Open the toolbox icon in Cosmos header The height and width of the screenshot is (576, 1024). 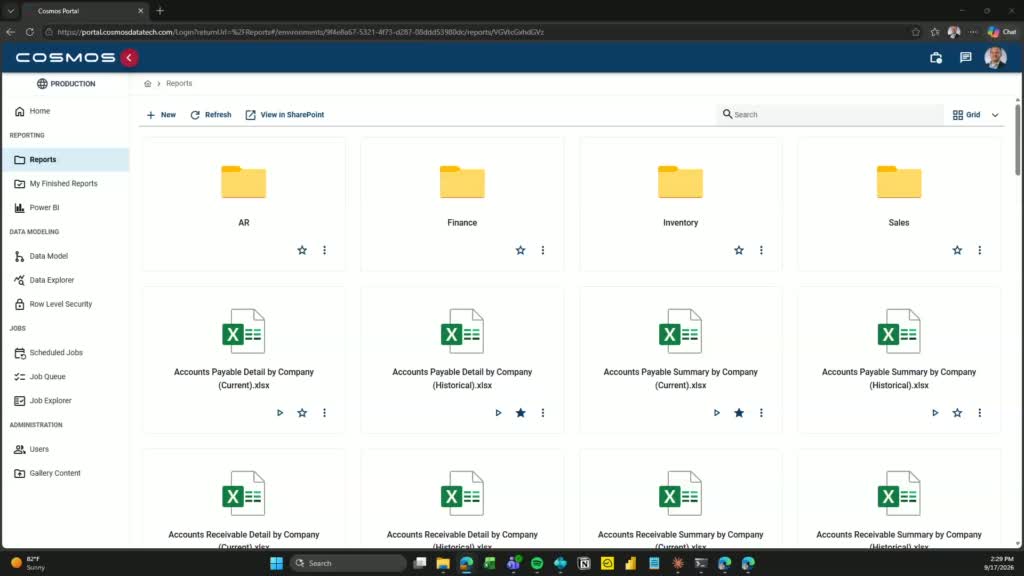[936, 57]
